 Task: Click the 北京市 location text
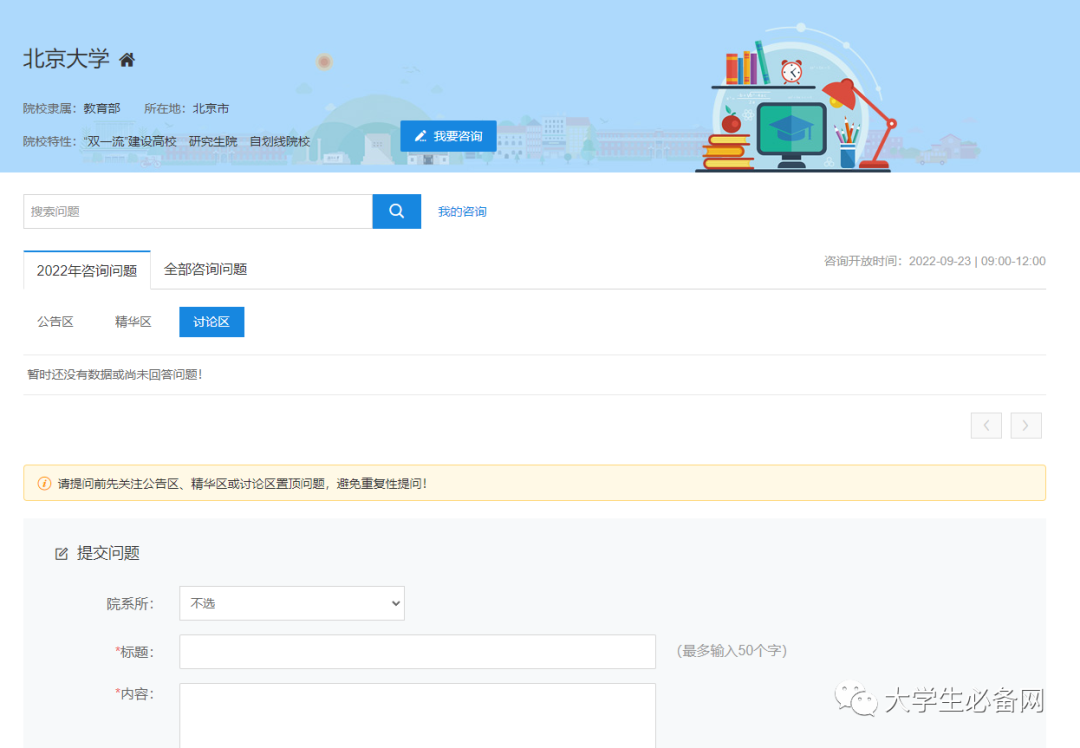pyautogui.click(x=211, y=108)
